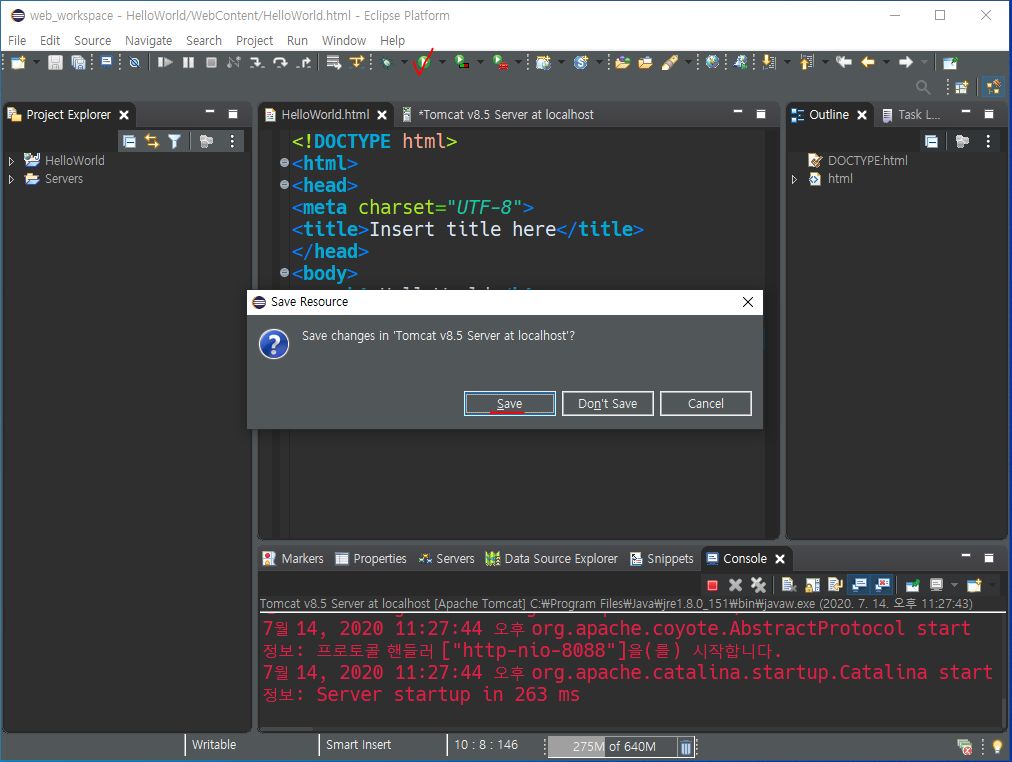Click the memory garbage collector trash icon
The height and width of the screenshot is (762, 1012).
(685, 747)
